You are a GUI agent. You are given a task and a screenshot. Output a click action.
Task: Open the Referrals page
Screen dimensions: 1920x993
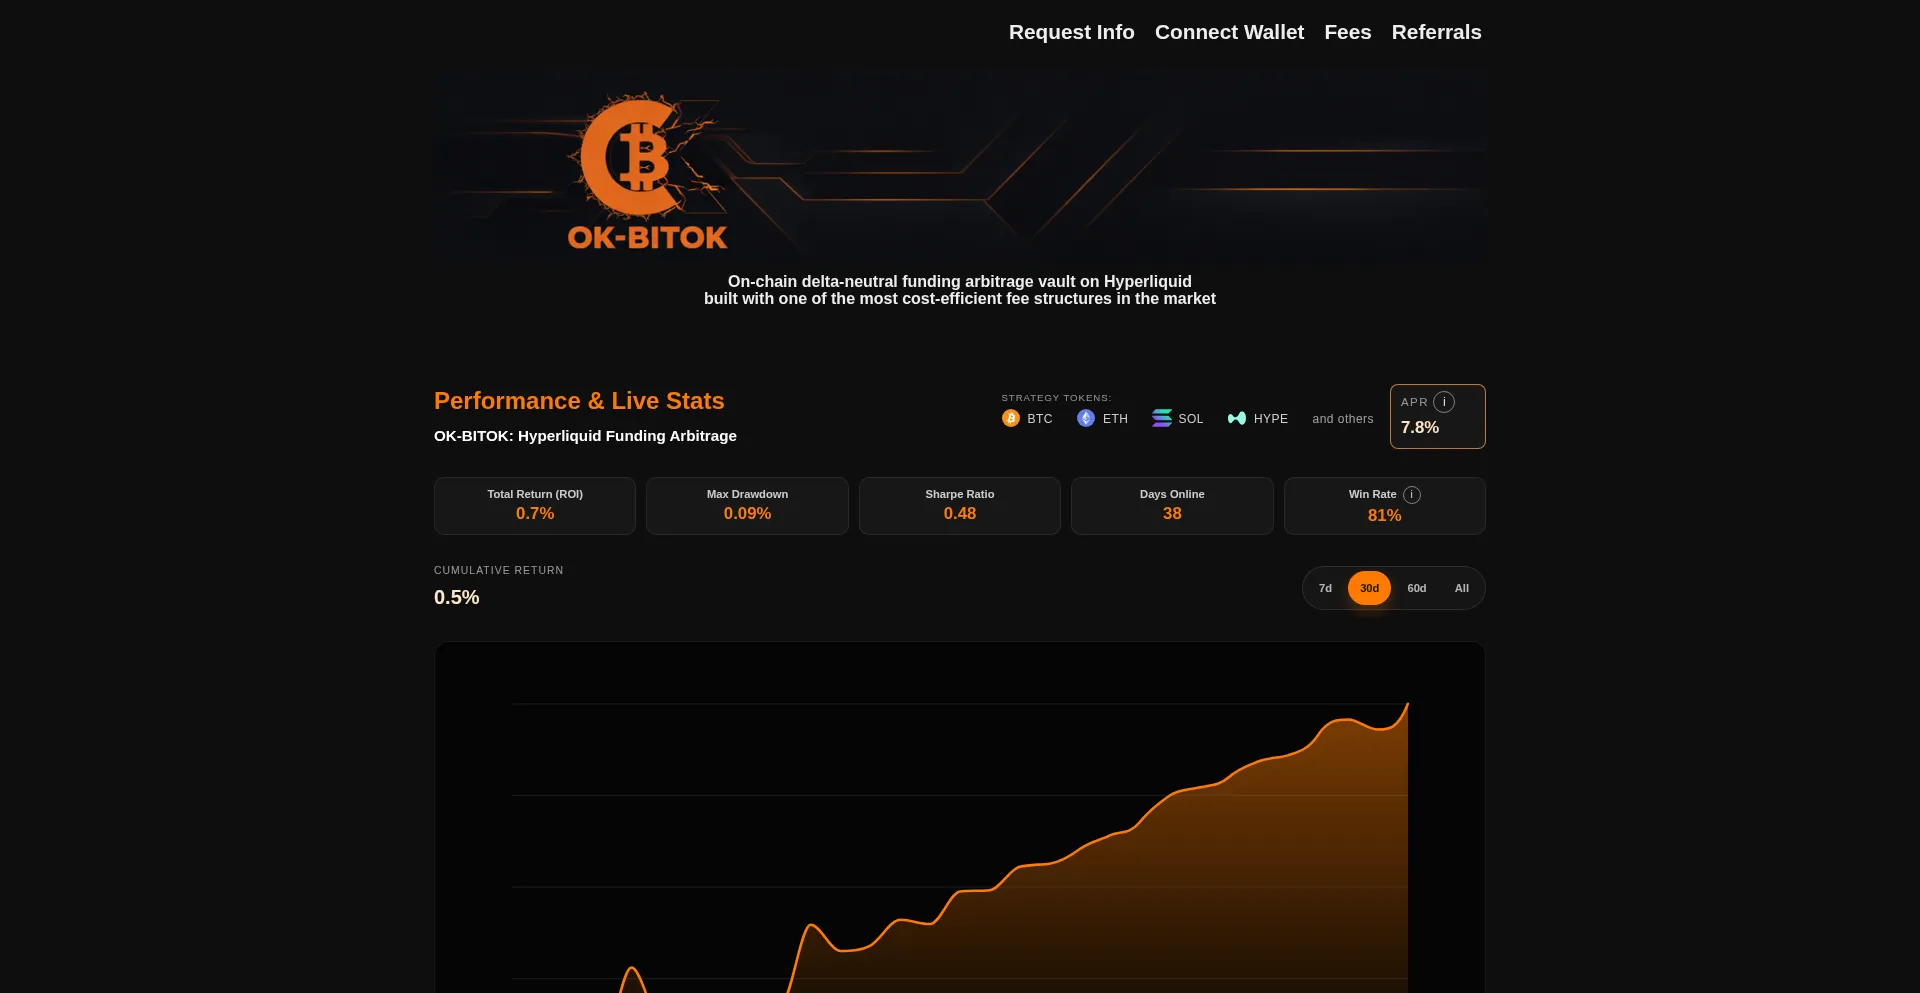click(1437, 32)
